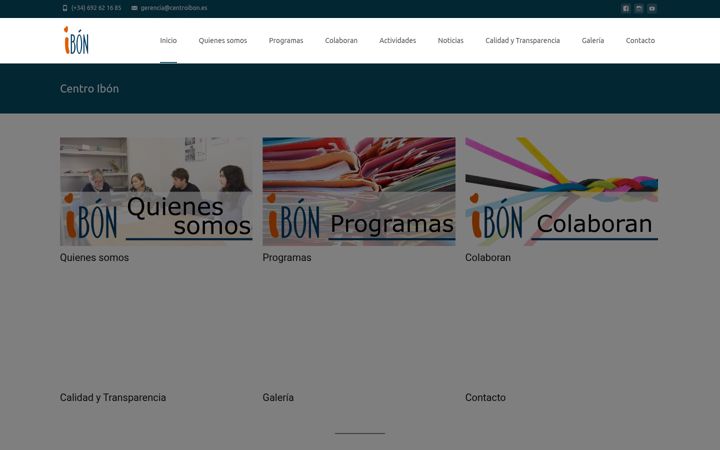This screenshot has width=720, height=450.
Task: Open Quienes somos in navigation bar
Action: (223, 40)
